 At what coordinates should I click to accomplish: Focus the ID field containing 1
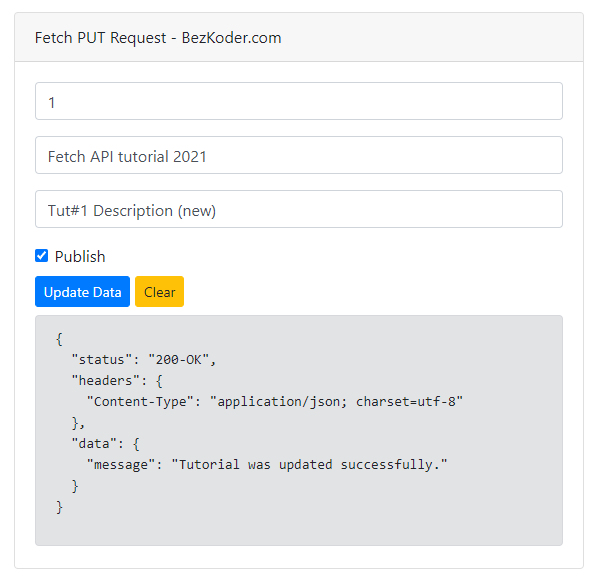point(298,101)
